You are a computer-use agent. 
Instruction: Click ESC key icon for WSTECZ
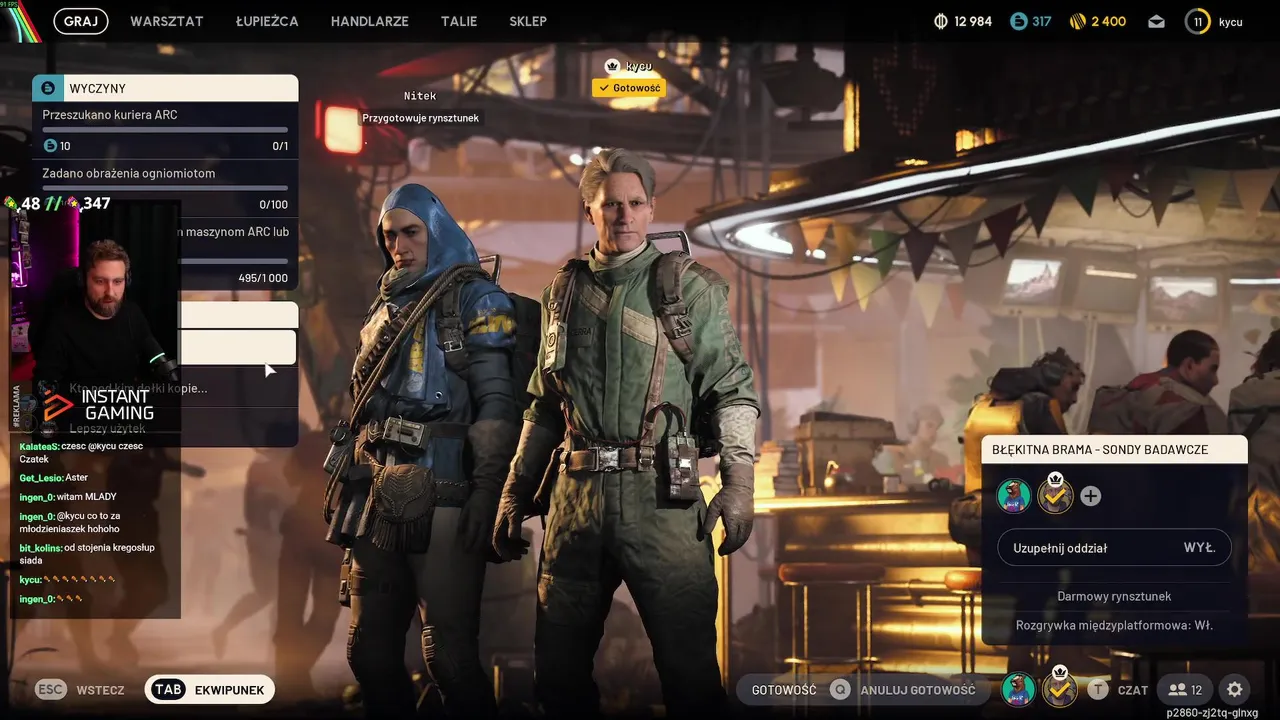coord(51,689)
